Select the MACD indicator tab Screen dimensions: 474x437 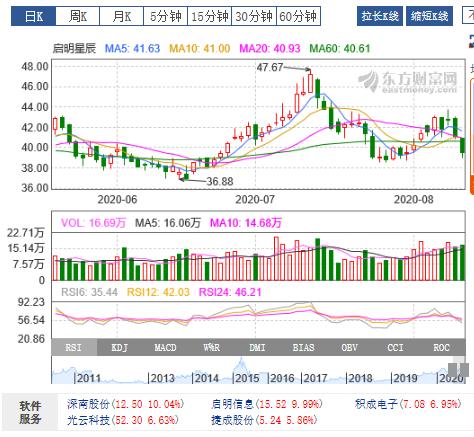point(165,347)
